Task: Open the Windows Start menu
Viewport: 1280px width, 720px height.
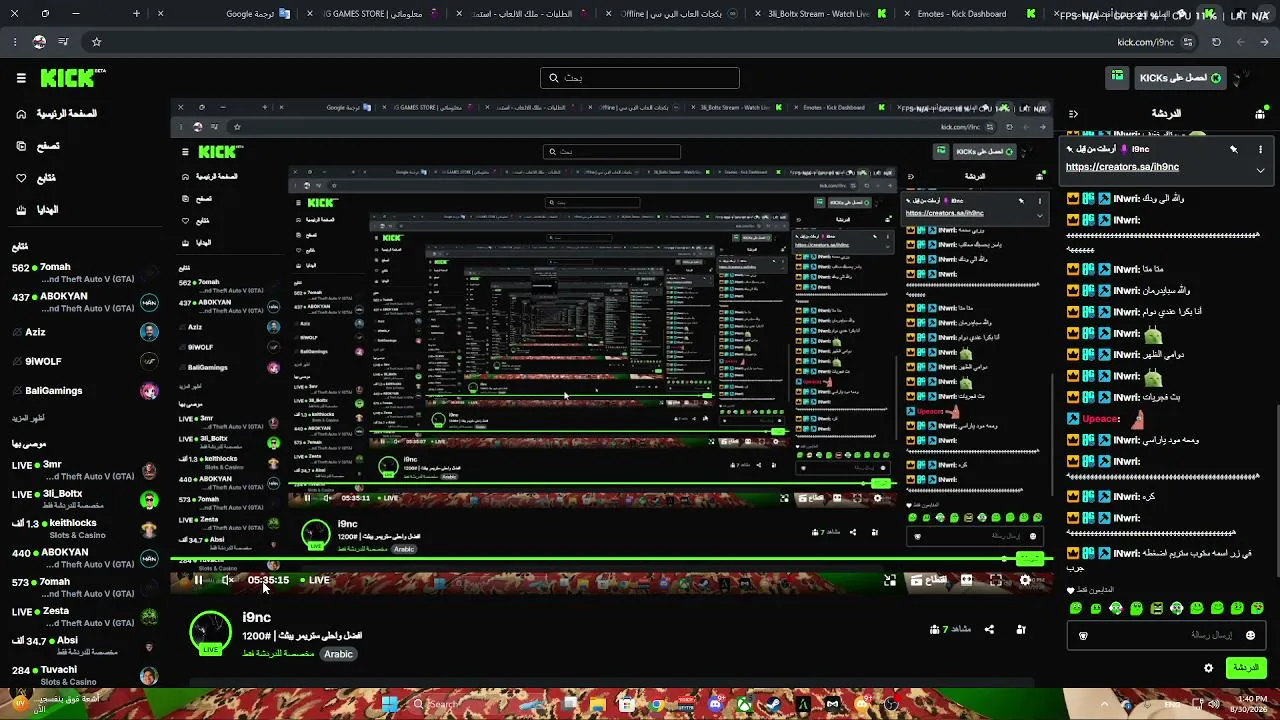Action: 391,704
